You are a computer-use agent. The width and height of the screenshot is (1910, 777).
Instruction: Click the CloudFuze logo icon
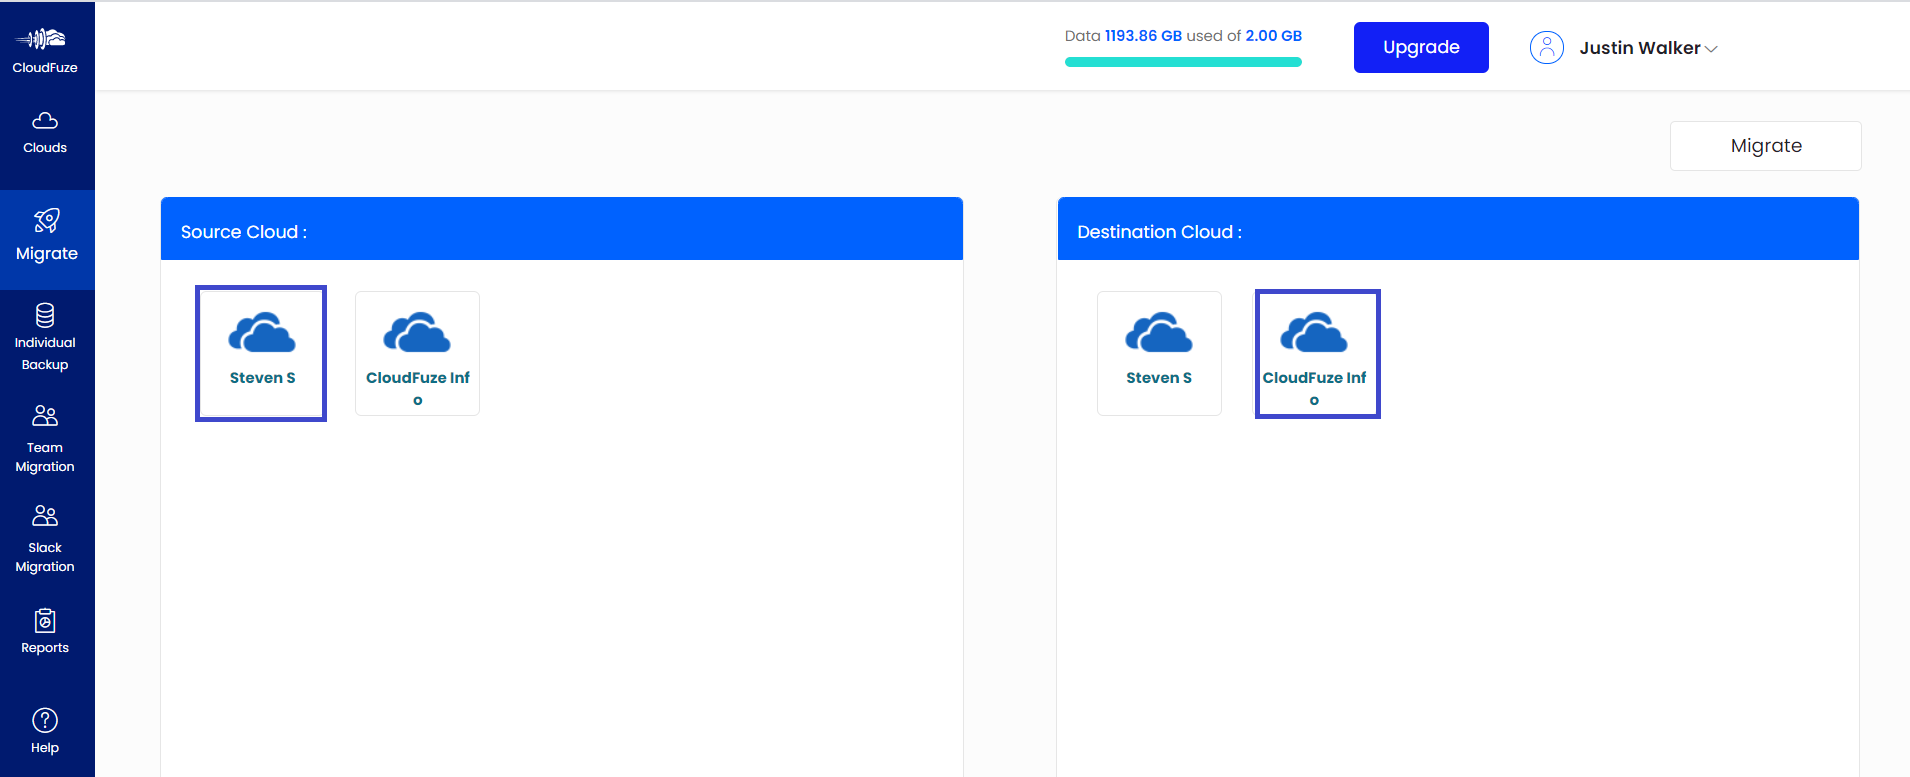(x=42, y=39)
